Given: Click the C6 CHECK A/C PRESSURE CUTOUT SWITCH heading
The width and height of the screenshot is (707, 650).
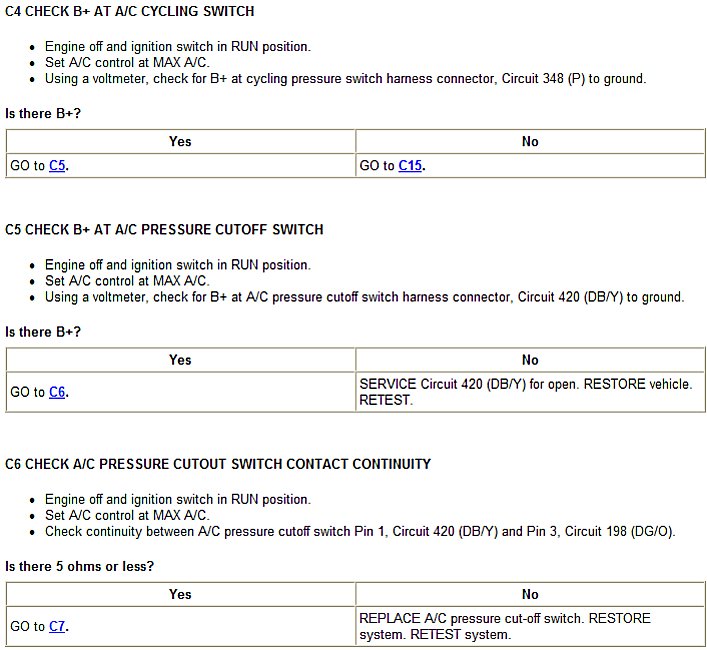Looking at the screenshot, I should pos(218,464).
